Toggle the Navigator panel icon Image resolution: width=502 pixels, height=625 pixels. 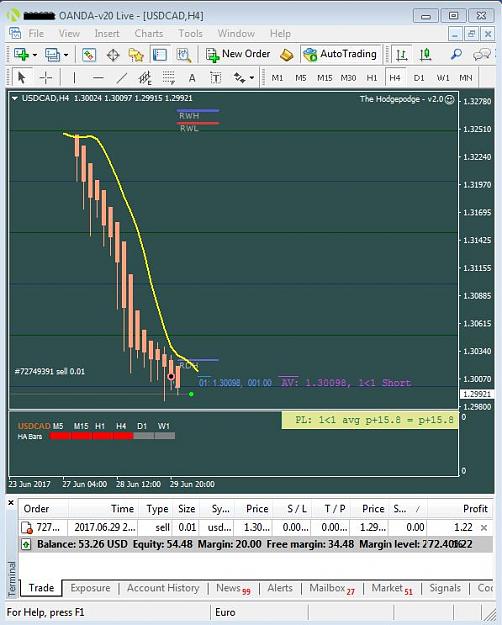(160, 55)
